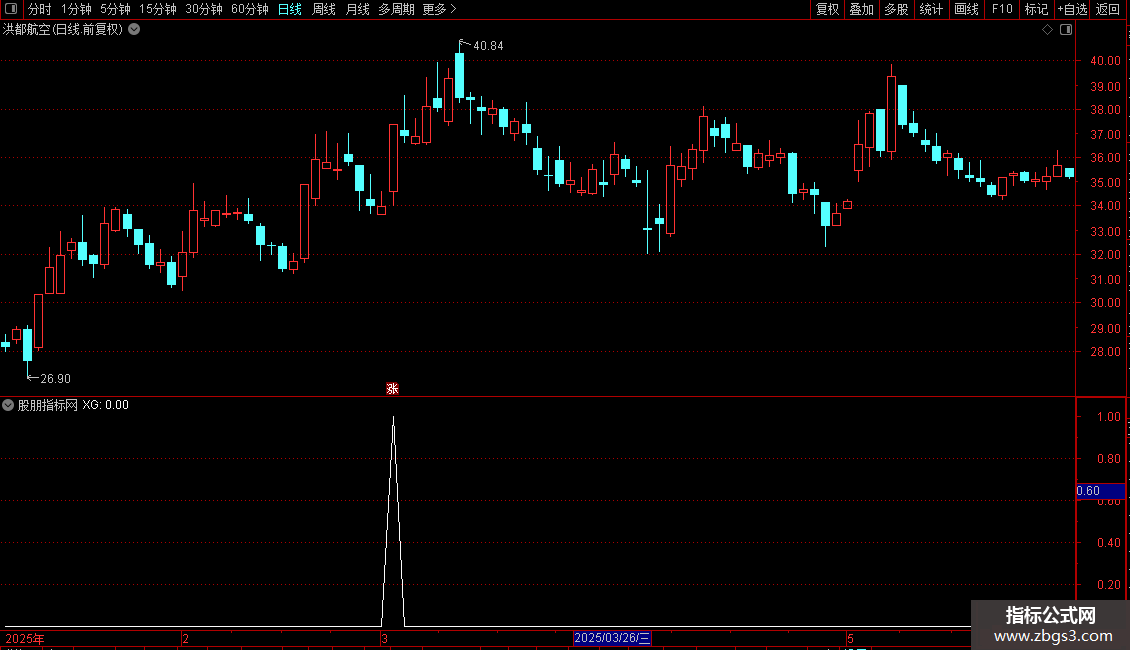
Task: Click 返回 to go back
Action: coord(1108,9)
